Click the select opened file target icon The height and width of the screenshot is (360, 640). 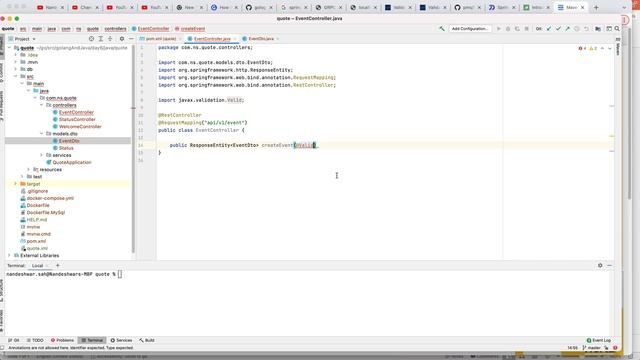[x=91, y=39]
